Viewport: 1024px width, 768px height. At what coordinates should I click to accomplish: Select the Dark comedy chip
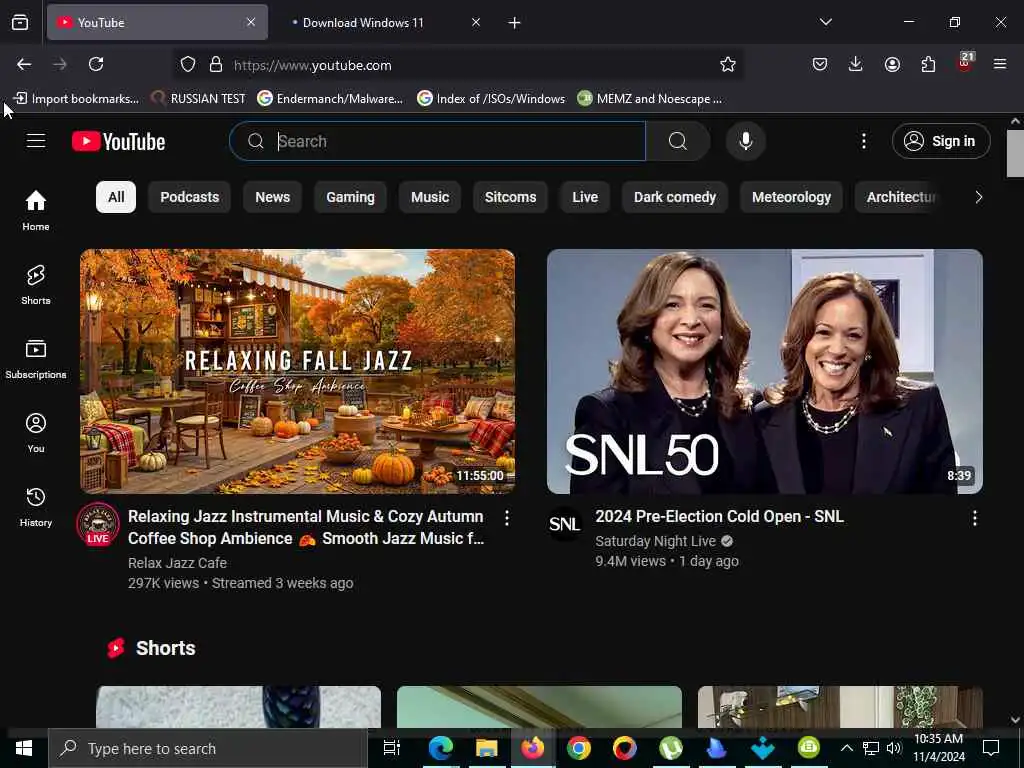coord(675,197)
